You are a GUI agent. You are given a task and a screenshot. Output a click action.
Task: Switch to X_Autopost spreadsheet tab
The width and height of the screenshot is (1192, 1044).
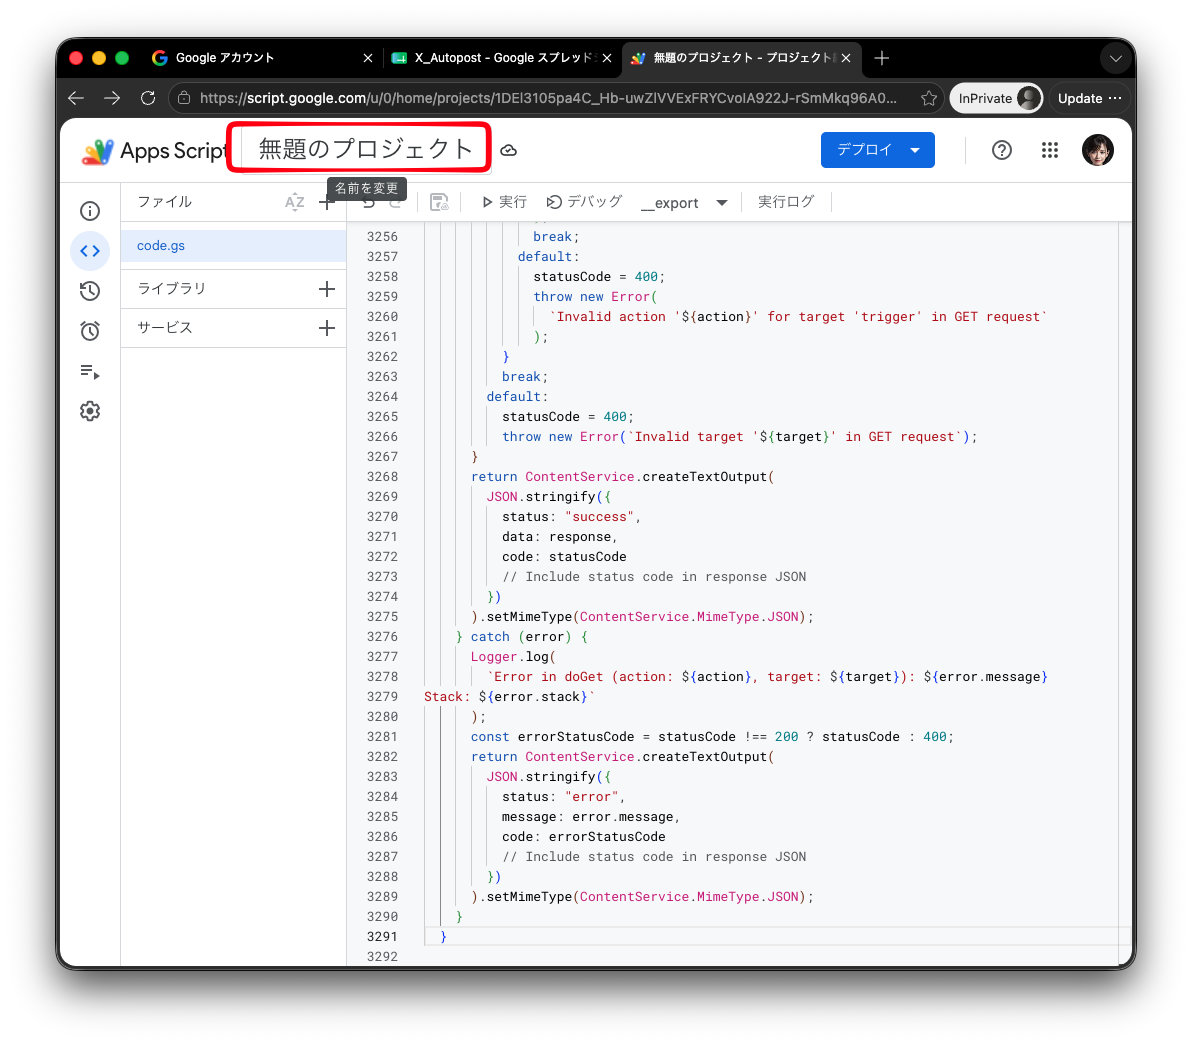pos(502,58)
